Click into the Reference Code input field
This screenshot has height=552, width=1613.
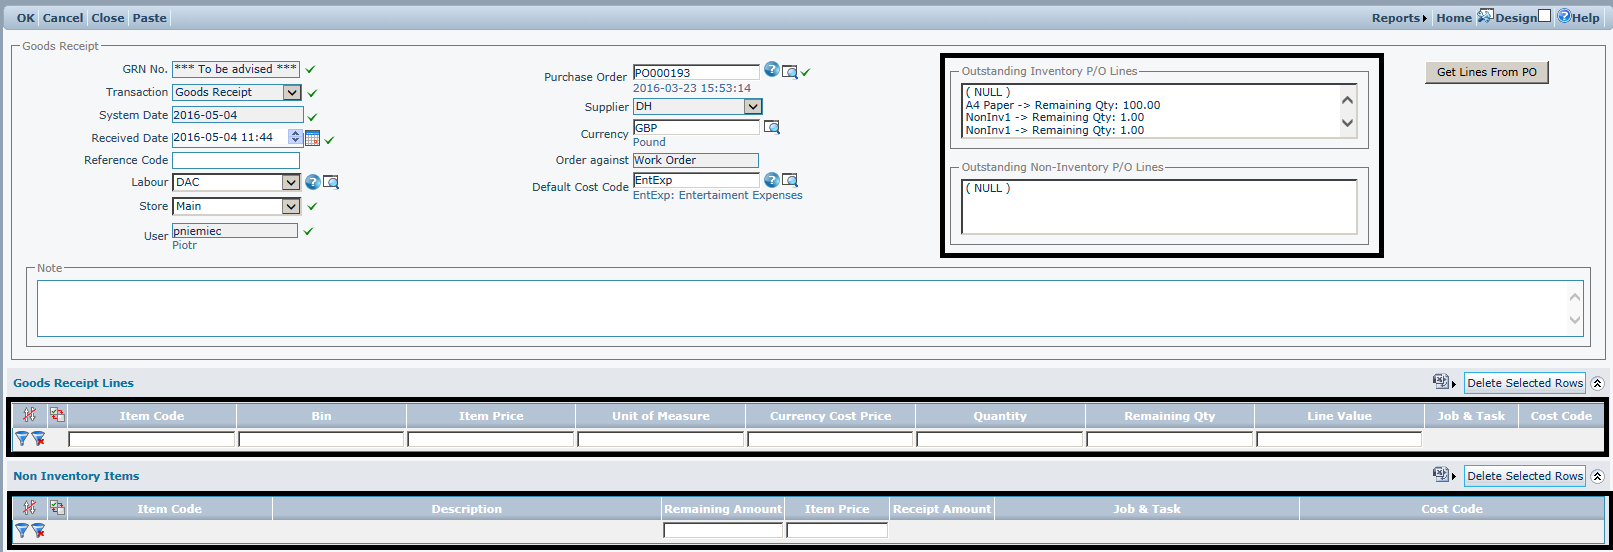[236, 160]
